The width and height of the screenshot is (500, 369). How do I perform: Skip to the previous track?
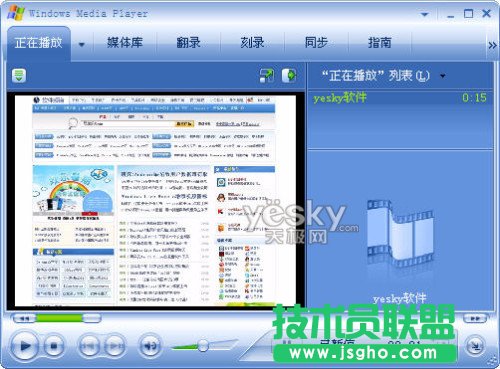(x=89, y=346)
